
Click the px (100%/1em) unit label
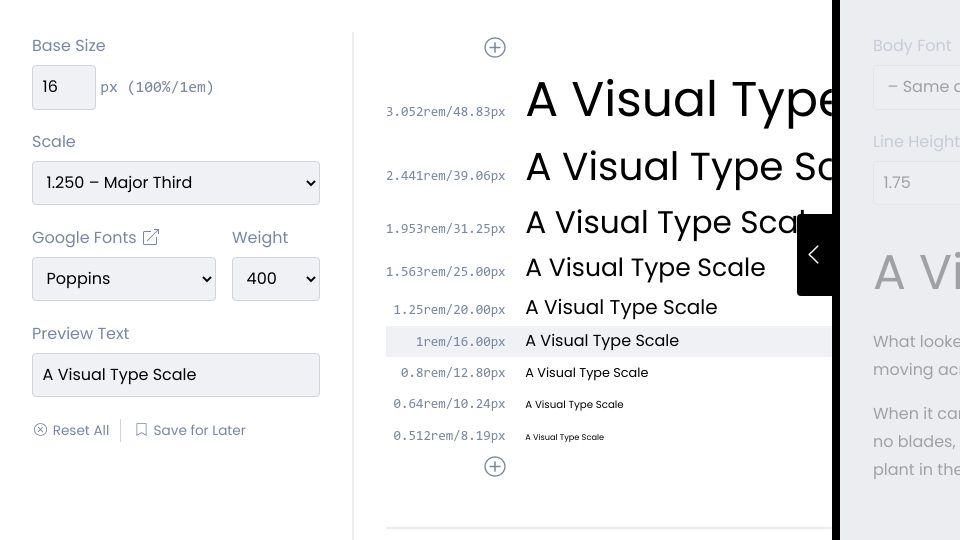click(157, 88)
